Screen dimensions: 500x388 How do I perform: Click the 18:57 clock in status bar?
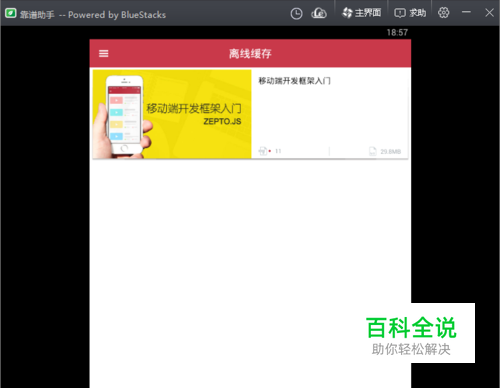point(397,32)
